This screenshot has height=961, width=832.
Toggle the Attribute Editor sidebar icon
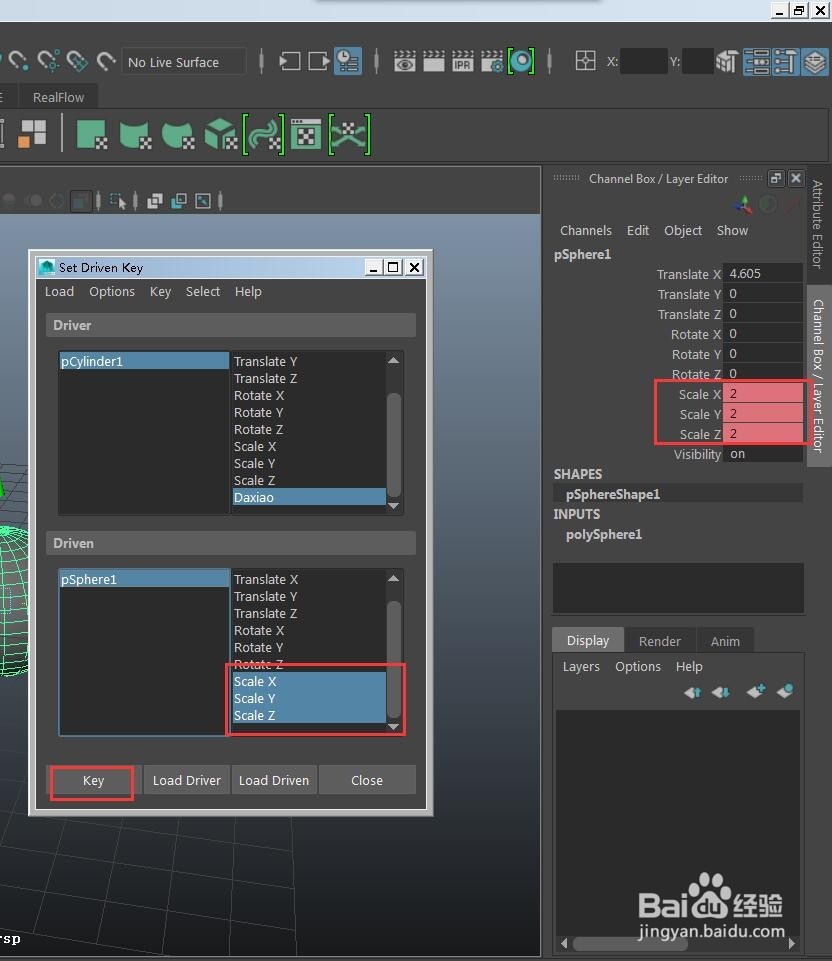click(757, 61)
